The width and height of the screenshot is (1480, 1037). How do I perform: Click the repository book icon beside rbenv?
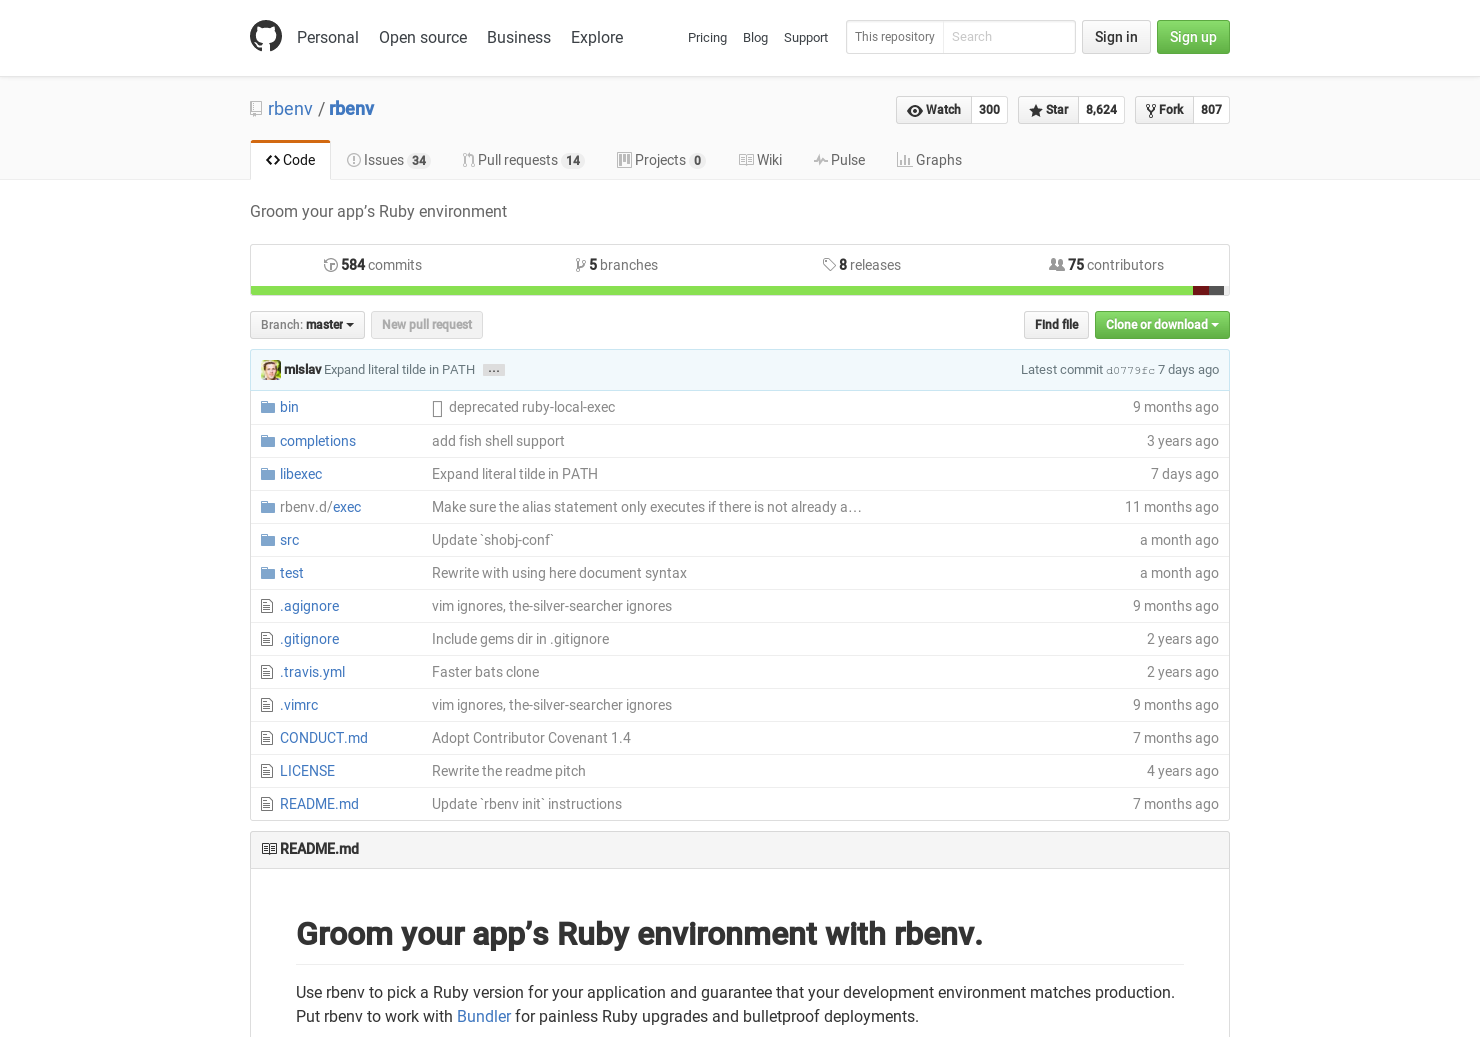coord(256,109)
